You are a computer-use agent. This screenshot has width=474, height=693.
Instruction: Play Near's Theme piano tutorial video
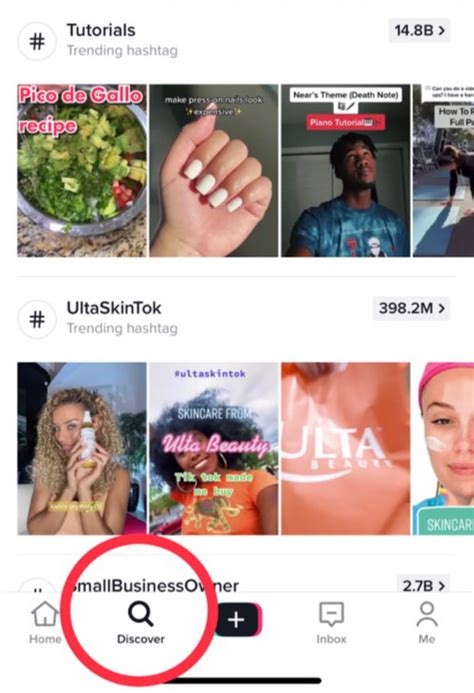[345, 170]
